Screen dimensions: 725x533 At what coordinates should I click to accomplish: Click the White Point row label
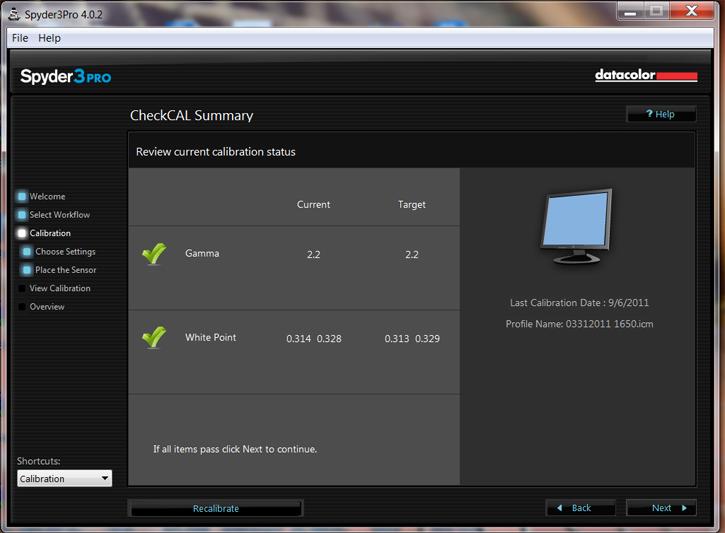[x=210, y=337]
